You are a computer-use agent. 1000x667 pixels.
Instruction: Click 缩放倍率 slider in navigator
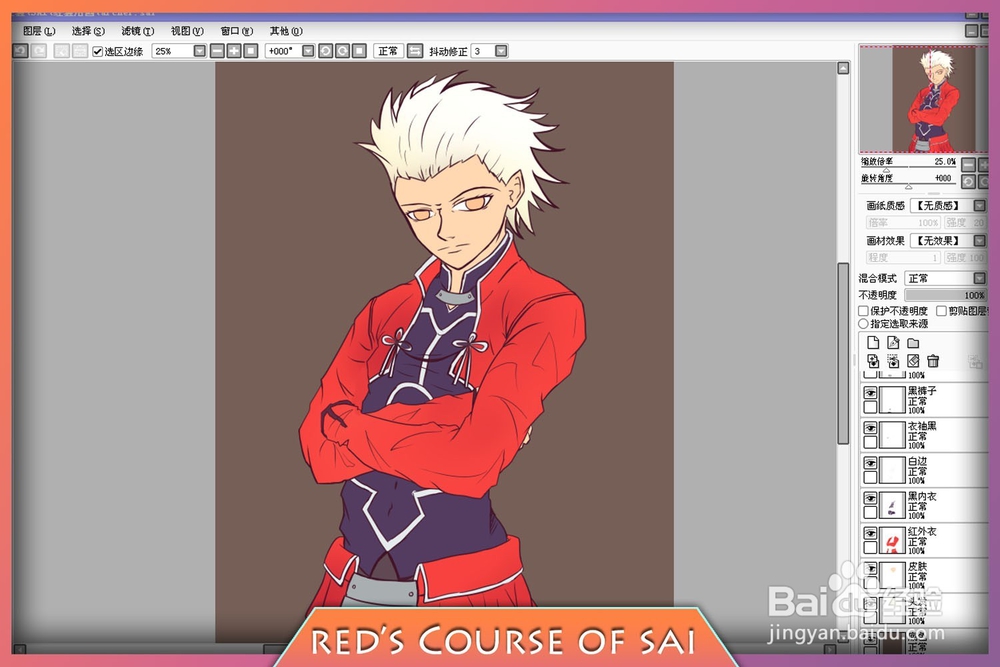[909, 167]
